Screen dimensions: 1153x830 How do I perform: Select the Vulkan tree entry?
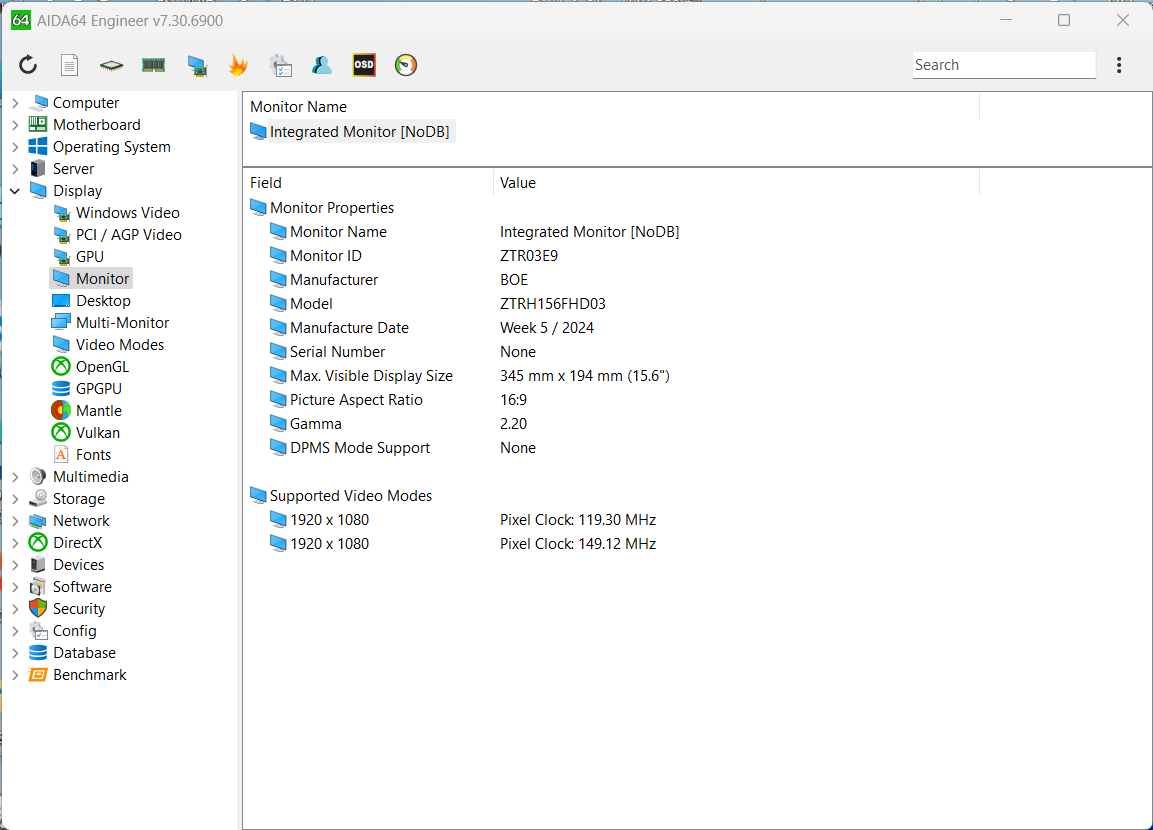[x=97, y=433]
